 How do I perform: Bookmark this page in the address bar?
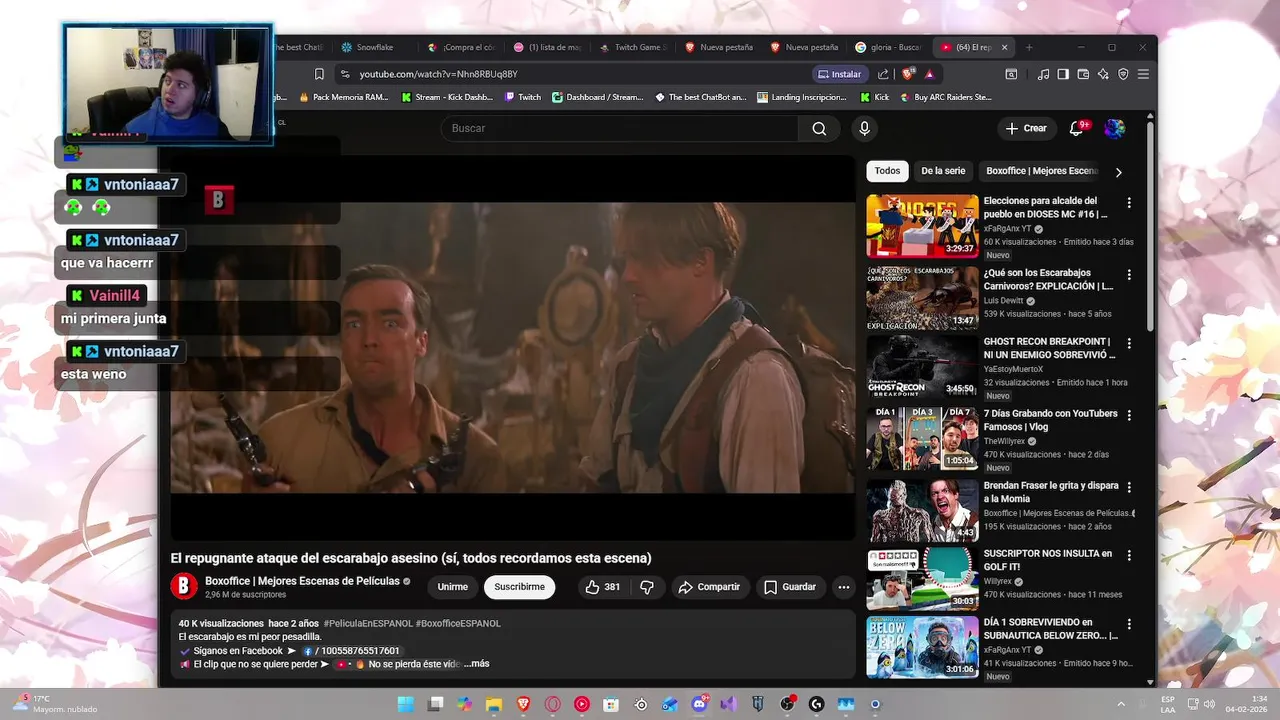[319, 74]
